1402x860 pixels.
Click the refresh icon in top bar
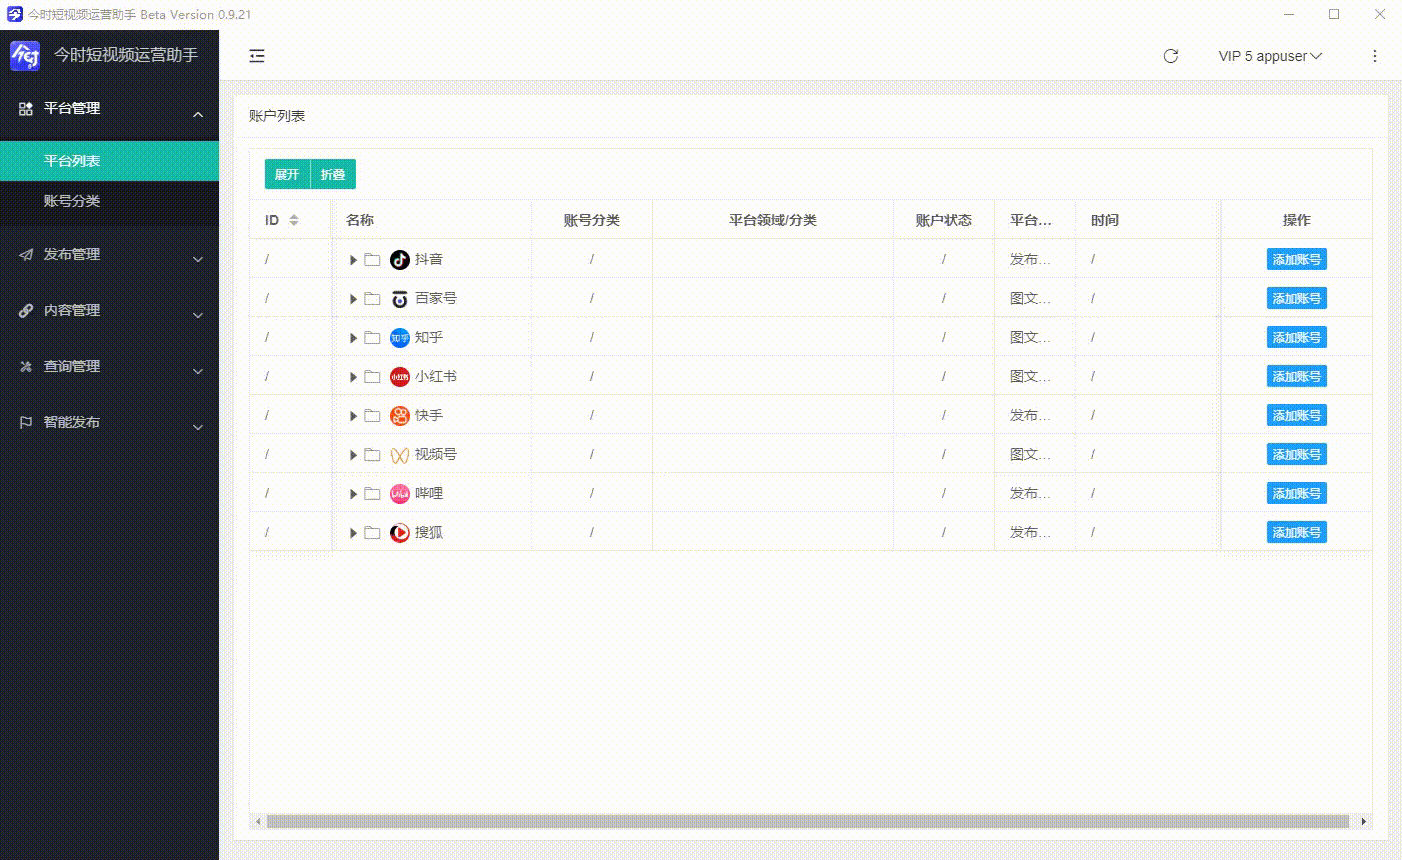click(1171, 56)
